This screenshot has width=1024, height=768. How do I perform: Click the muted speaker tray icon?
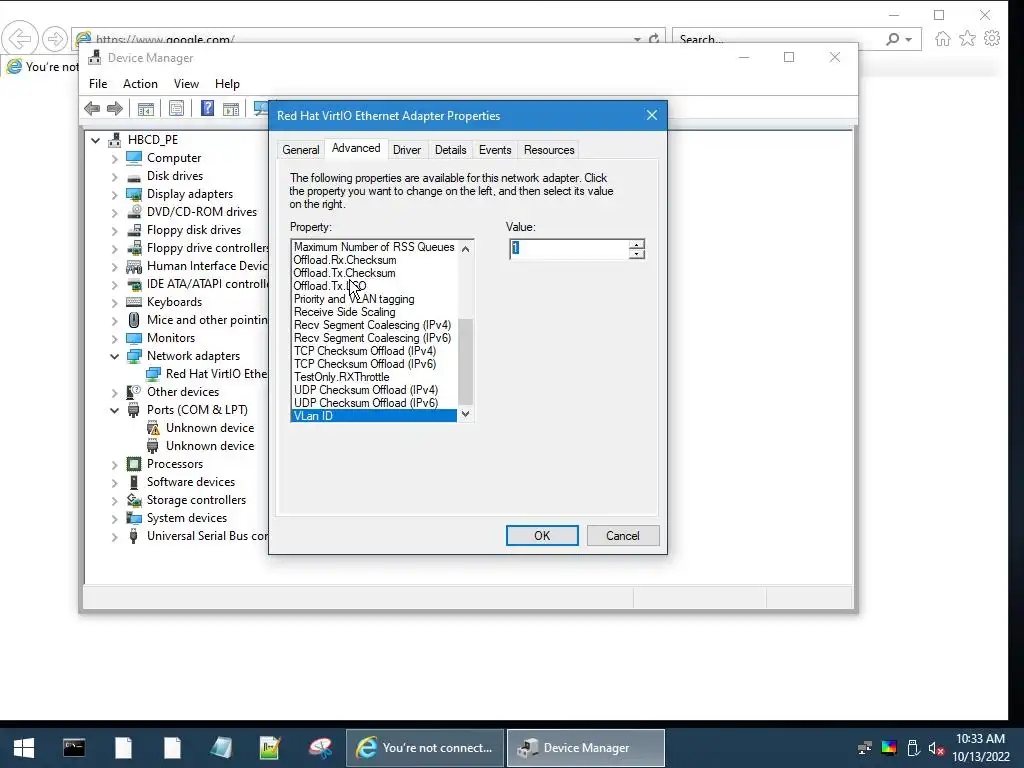tap(936, 748)
